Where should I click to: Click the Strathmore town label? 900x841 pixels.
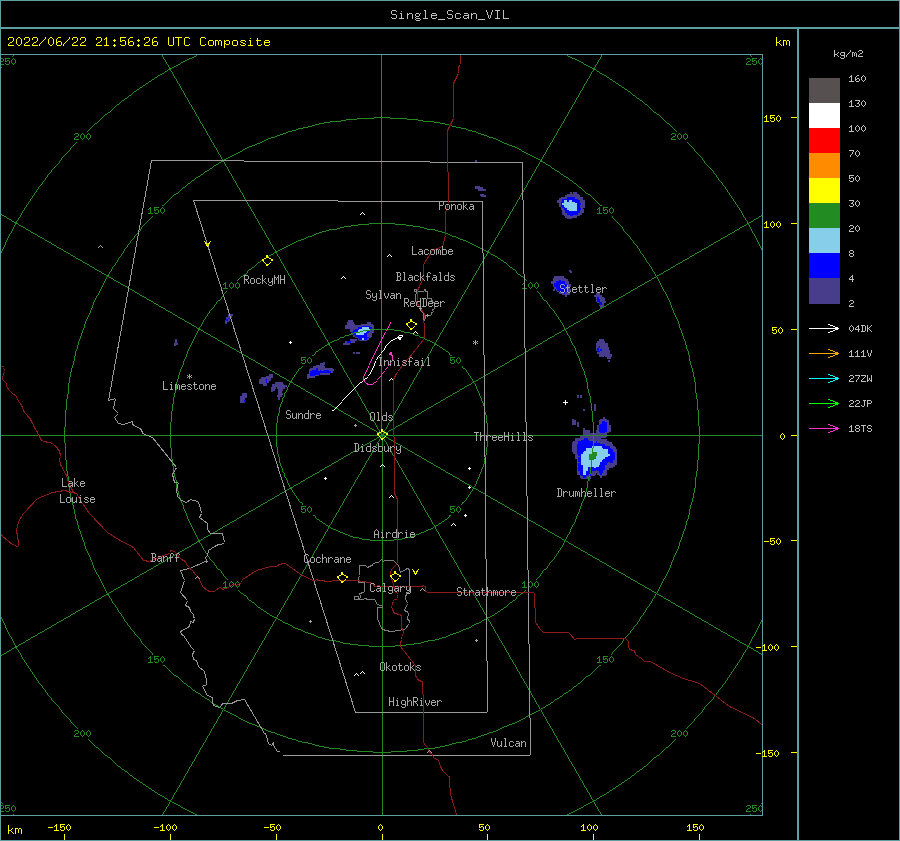pos(486,592)
